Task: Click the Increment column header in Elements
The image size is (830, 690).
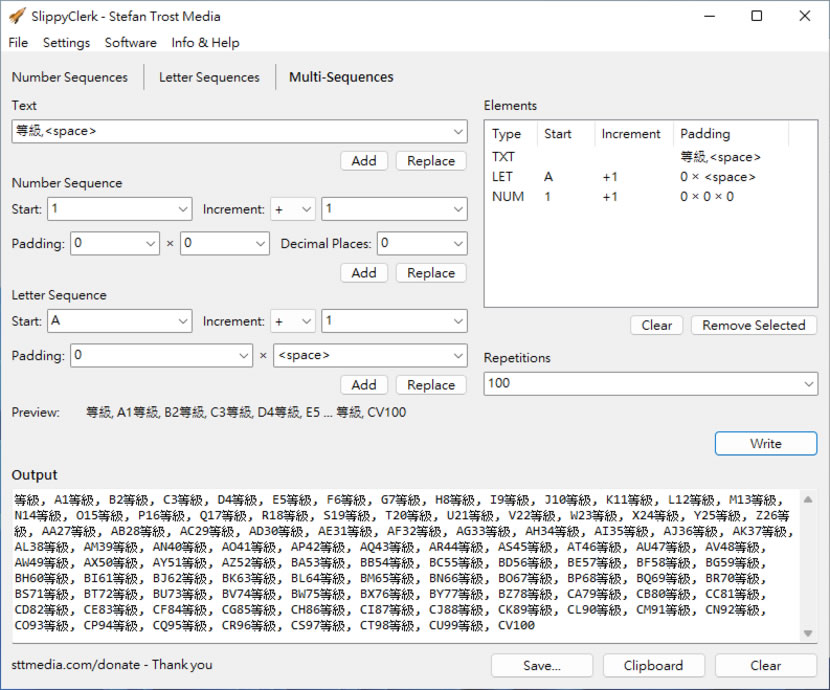Action: tap(633, 134)
